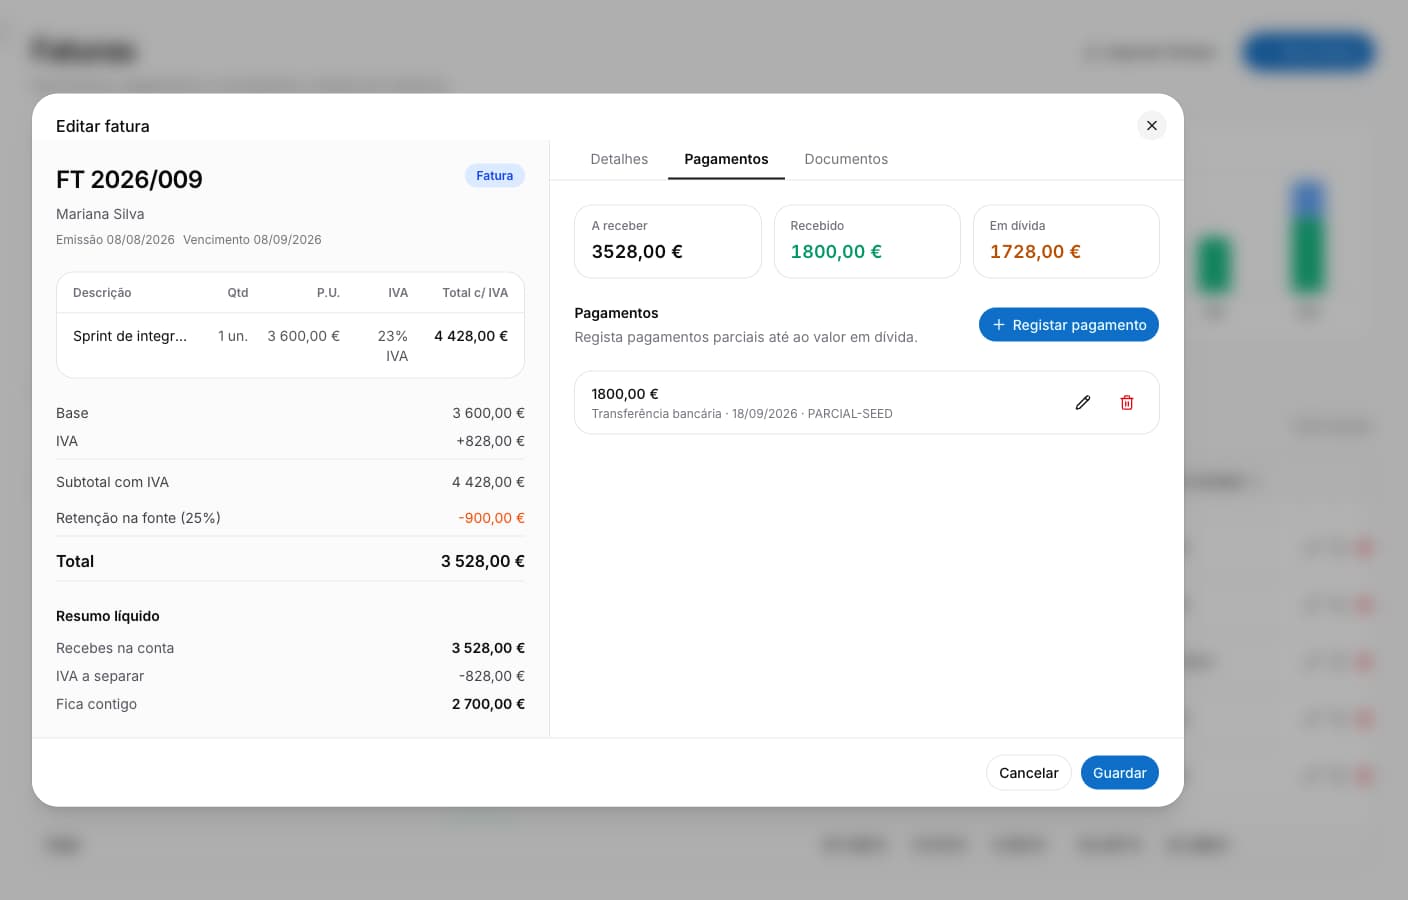Click the Total c/ IVA column header

pos(475,293)
